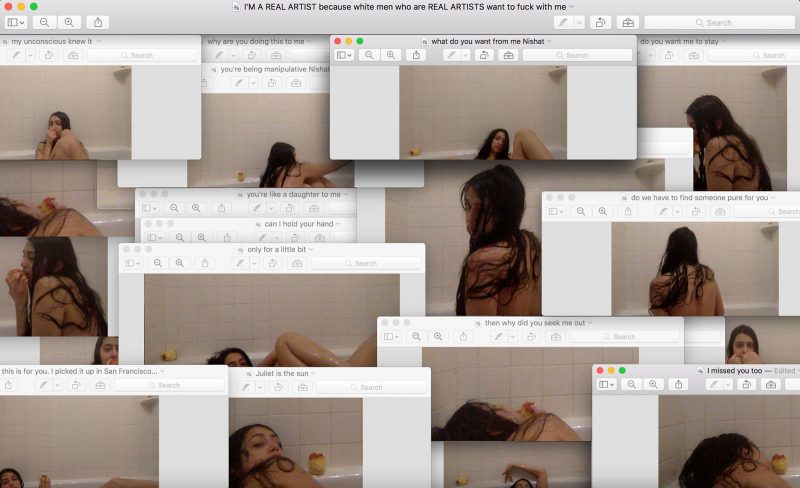Click search field in the backmost 'REAL ARTIST' window
The image size is (800, 488).
718,22
